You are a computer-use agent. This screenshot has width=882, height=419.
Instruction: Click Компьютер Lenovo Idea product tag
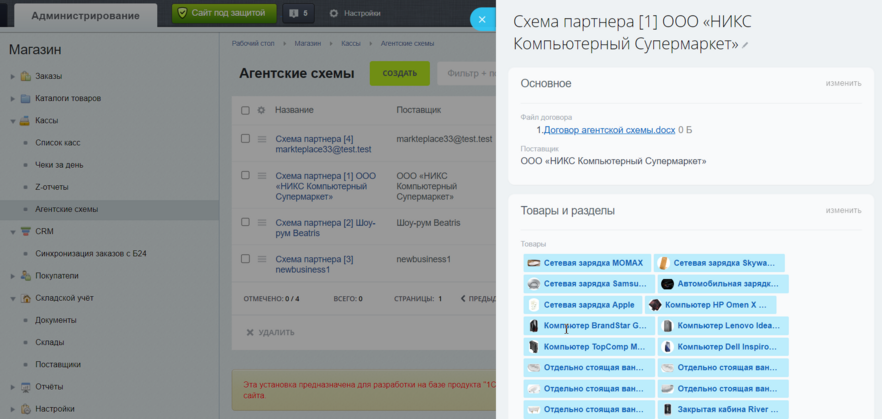tap(723, 326)
